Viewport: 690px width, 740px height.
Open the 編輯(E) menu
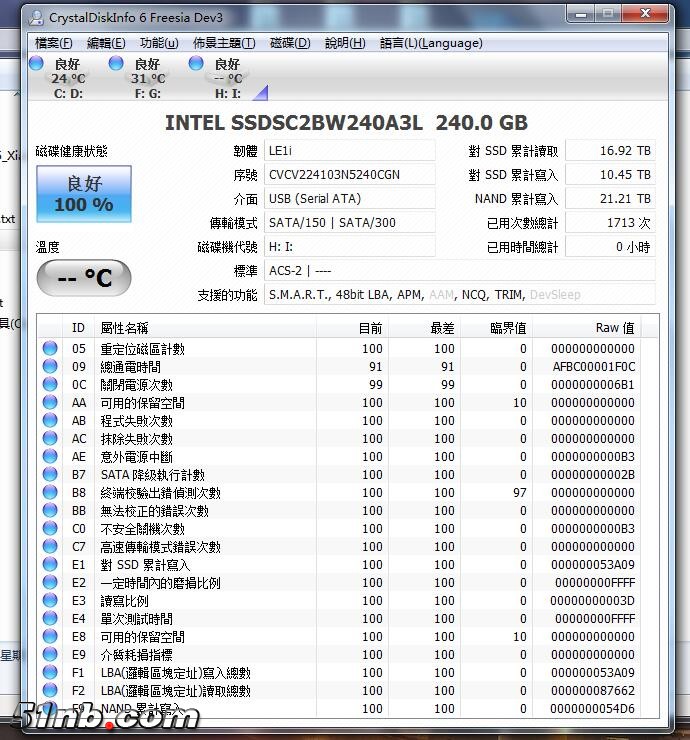tap(106, 43)
